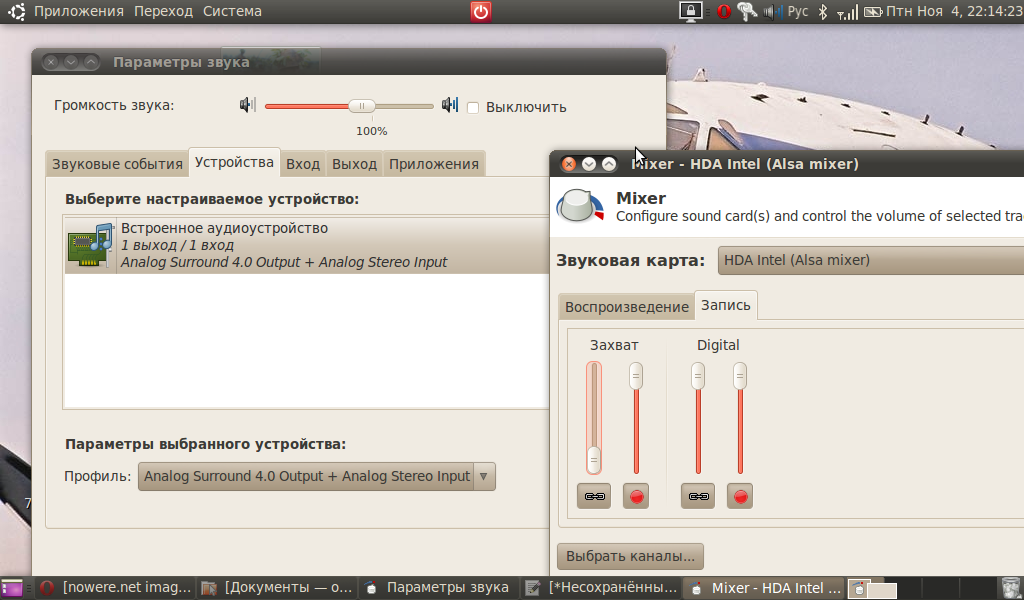Click the Захват channel label

[x=614, y=345]
